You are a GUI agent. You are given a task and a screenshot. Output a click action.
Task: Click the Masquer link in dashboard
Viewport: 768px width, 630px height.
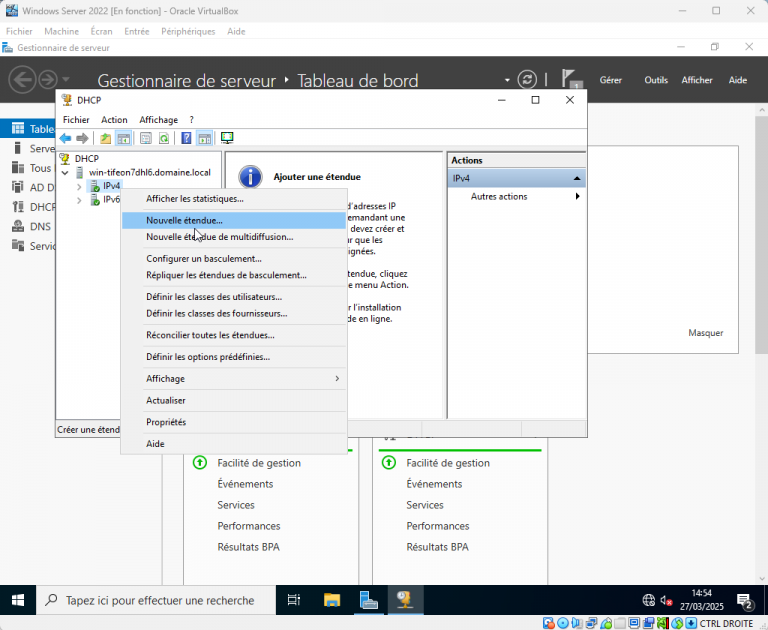coord(705,333)
